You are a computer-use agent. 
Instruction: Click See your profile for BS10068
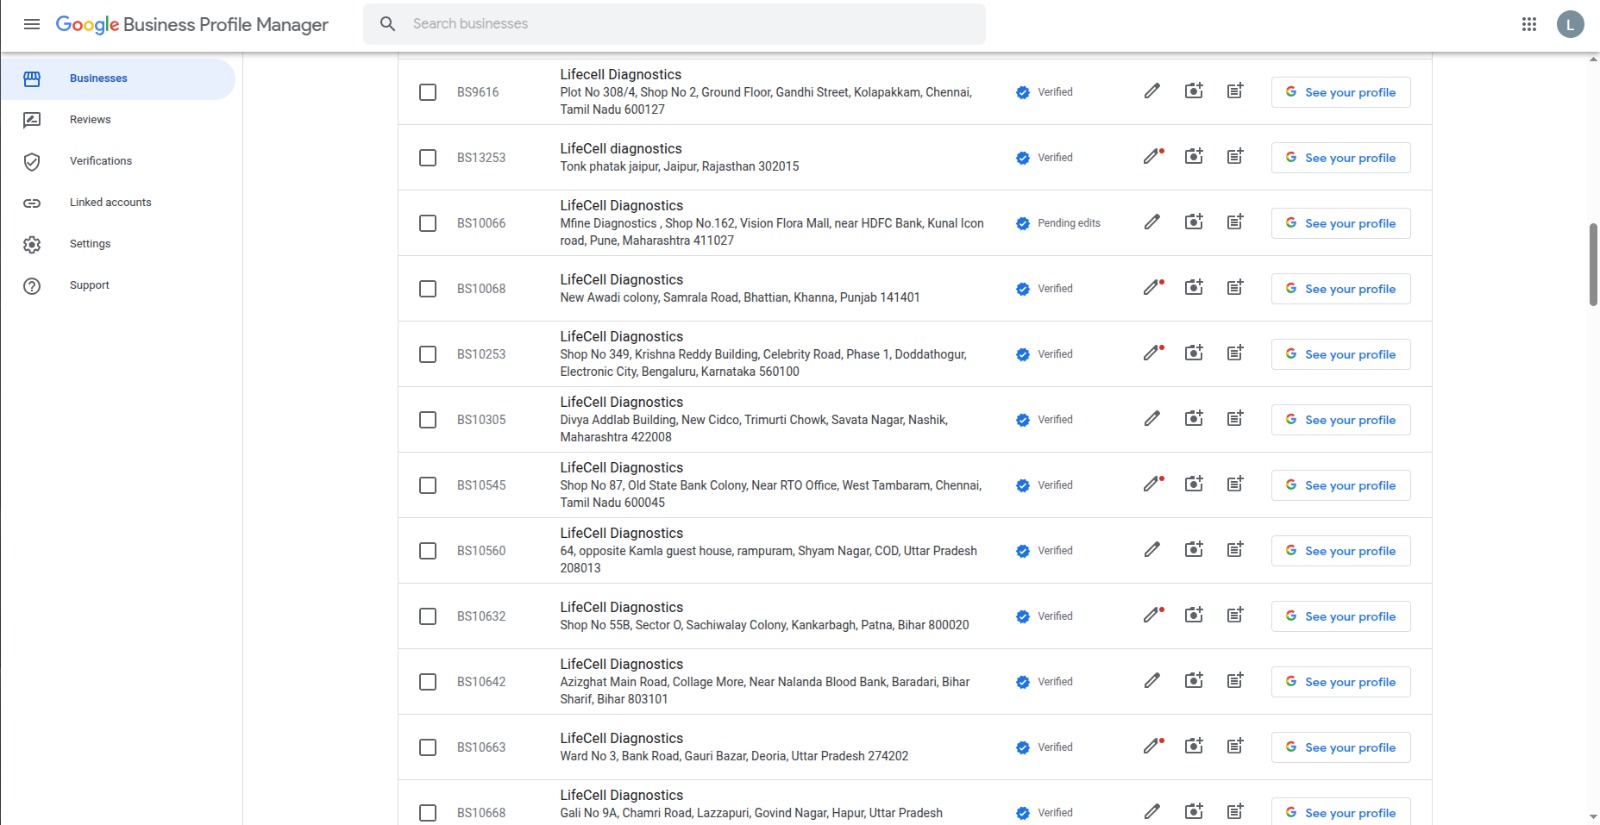coord(1340,289)
